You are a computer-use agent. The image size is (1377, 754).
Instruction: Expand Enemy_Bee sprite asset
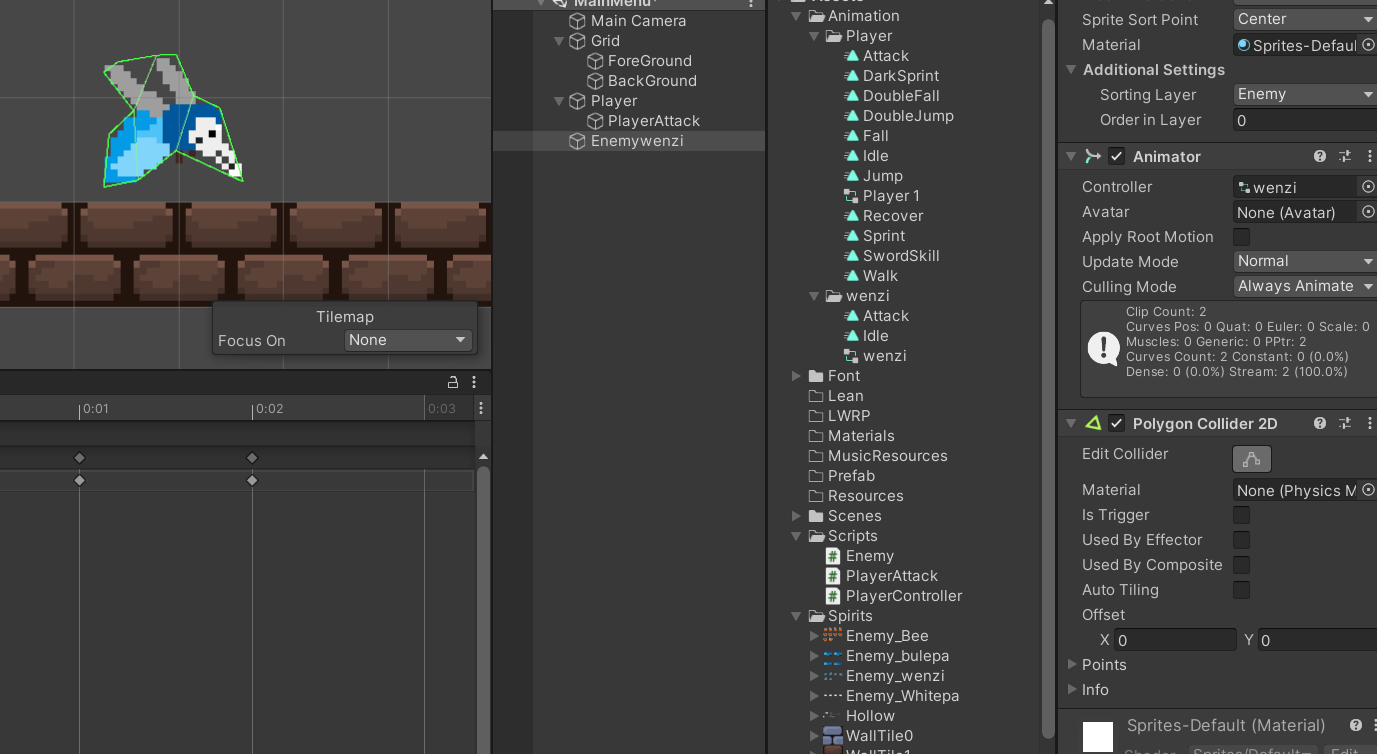(x=814, y=636)
